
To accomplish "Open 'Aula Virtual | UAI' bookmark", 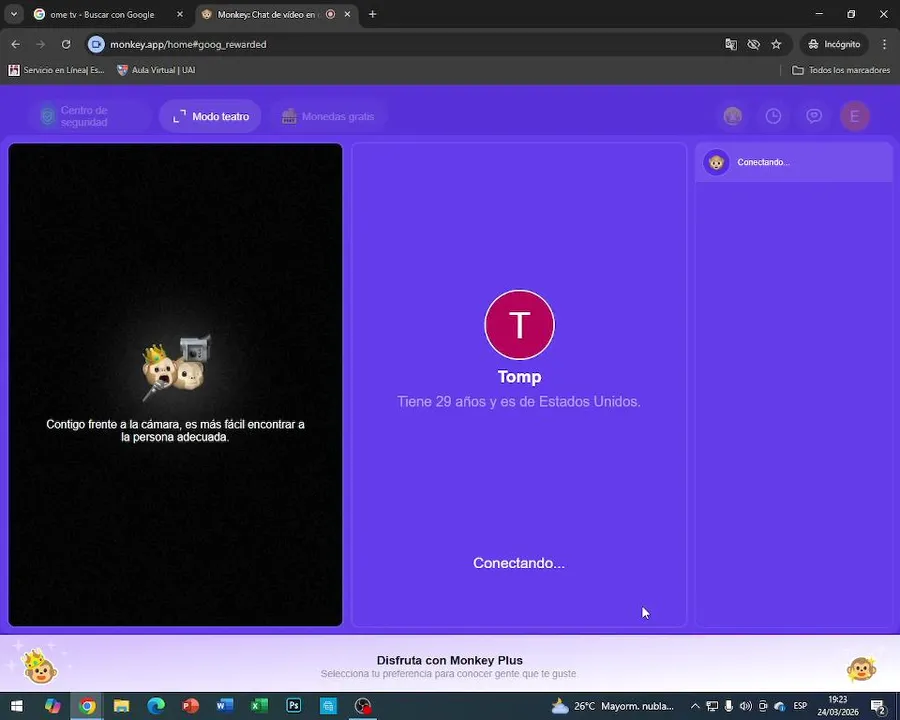I will (156, 70).
